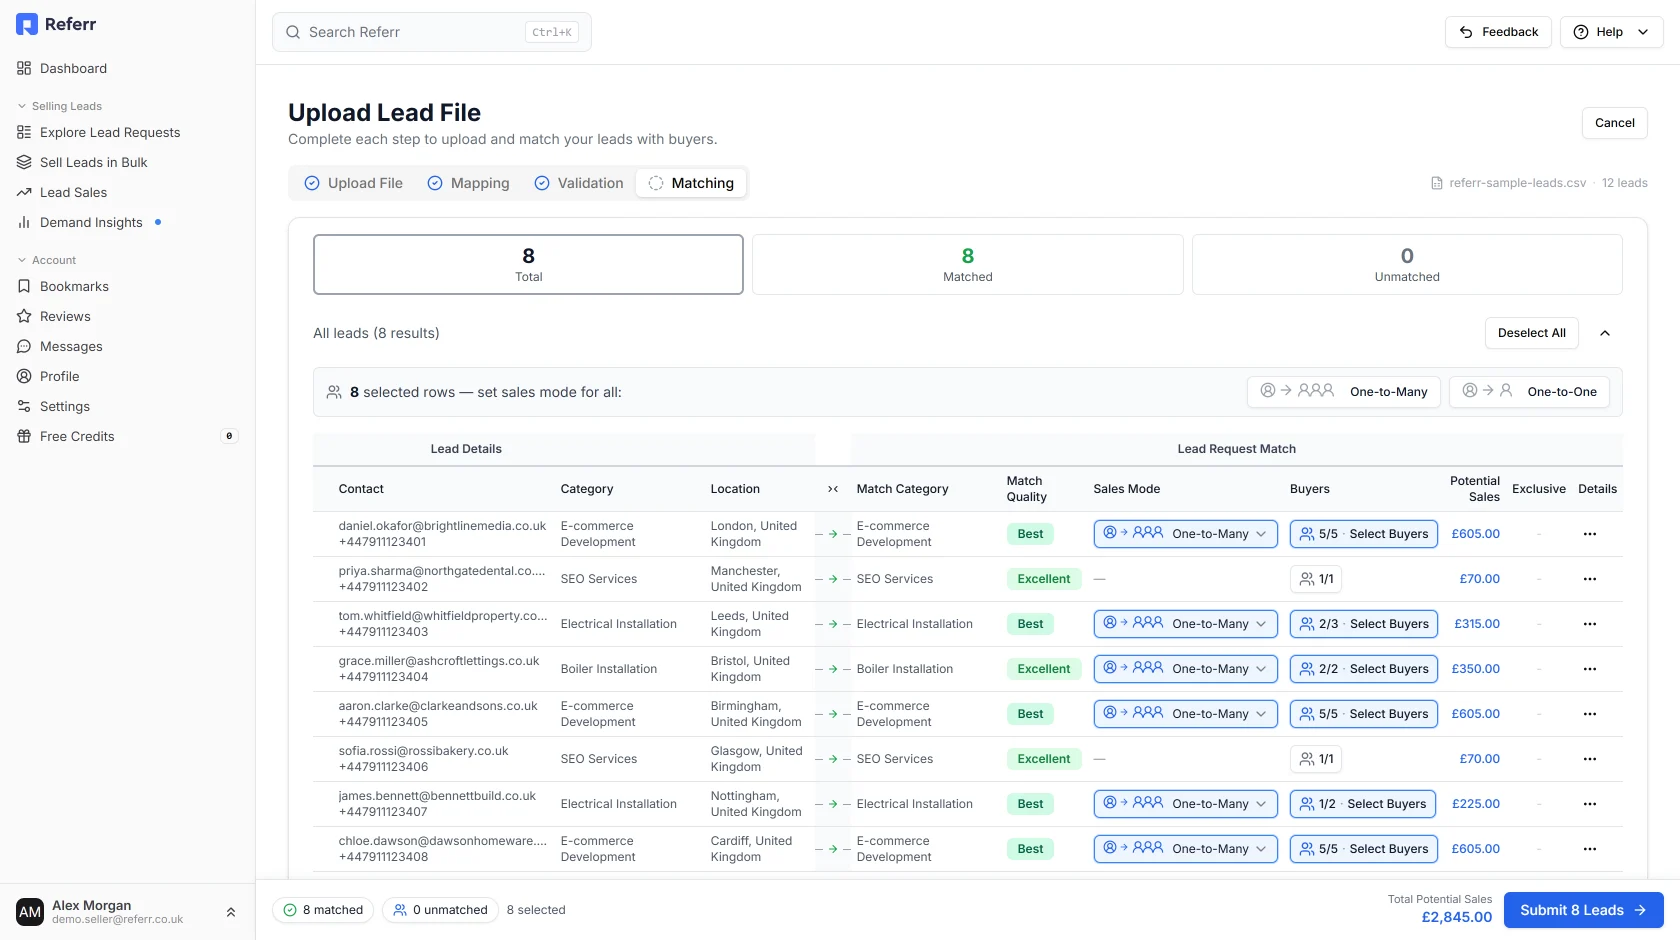Select Buyers 1/2 for james.bennett row
This screenshot has width=1680, height=940.
coord(1363,804)
